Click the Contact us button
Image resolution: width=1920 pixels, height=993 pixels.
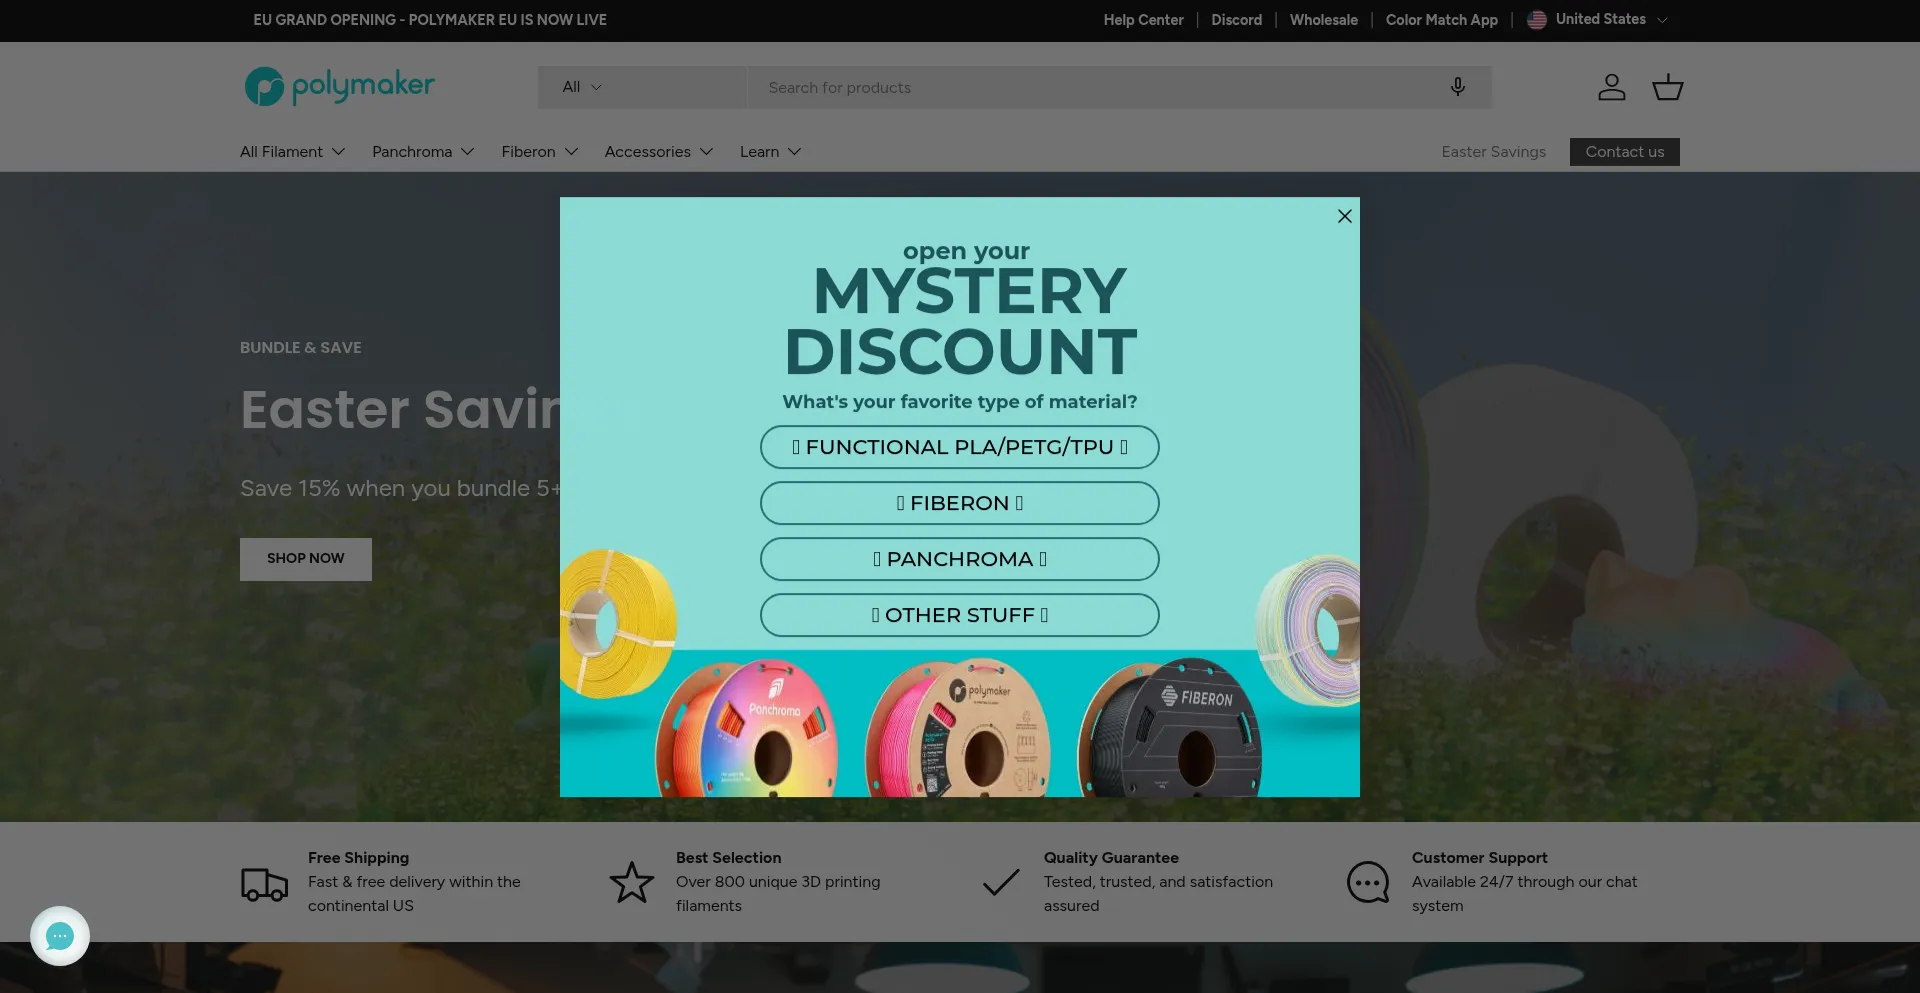tap(1624, 152)
